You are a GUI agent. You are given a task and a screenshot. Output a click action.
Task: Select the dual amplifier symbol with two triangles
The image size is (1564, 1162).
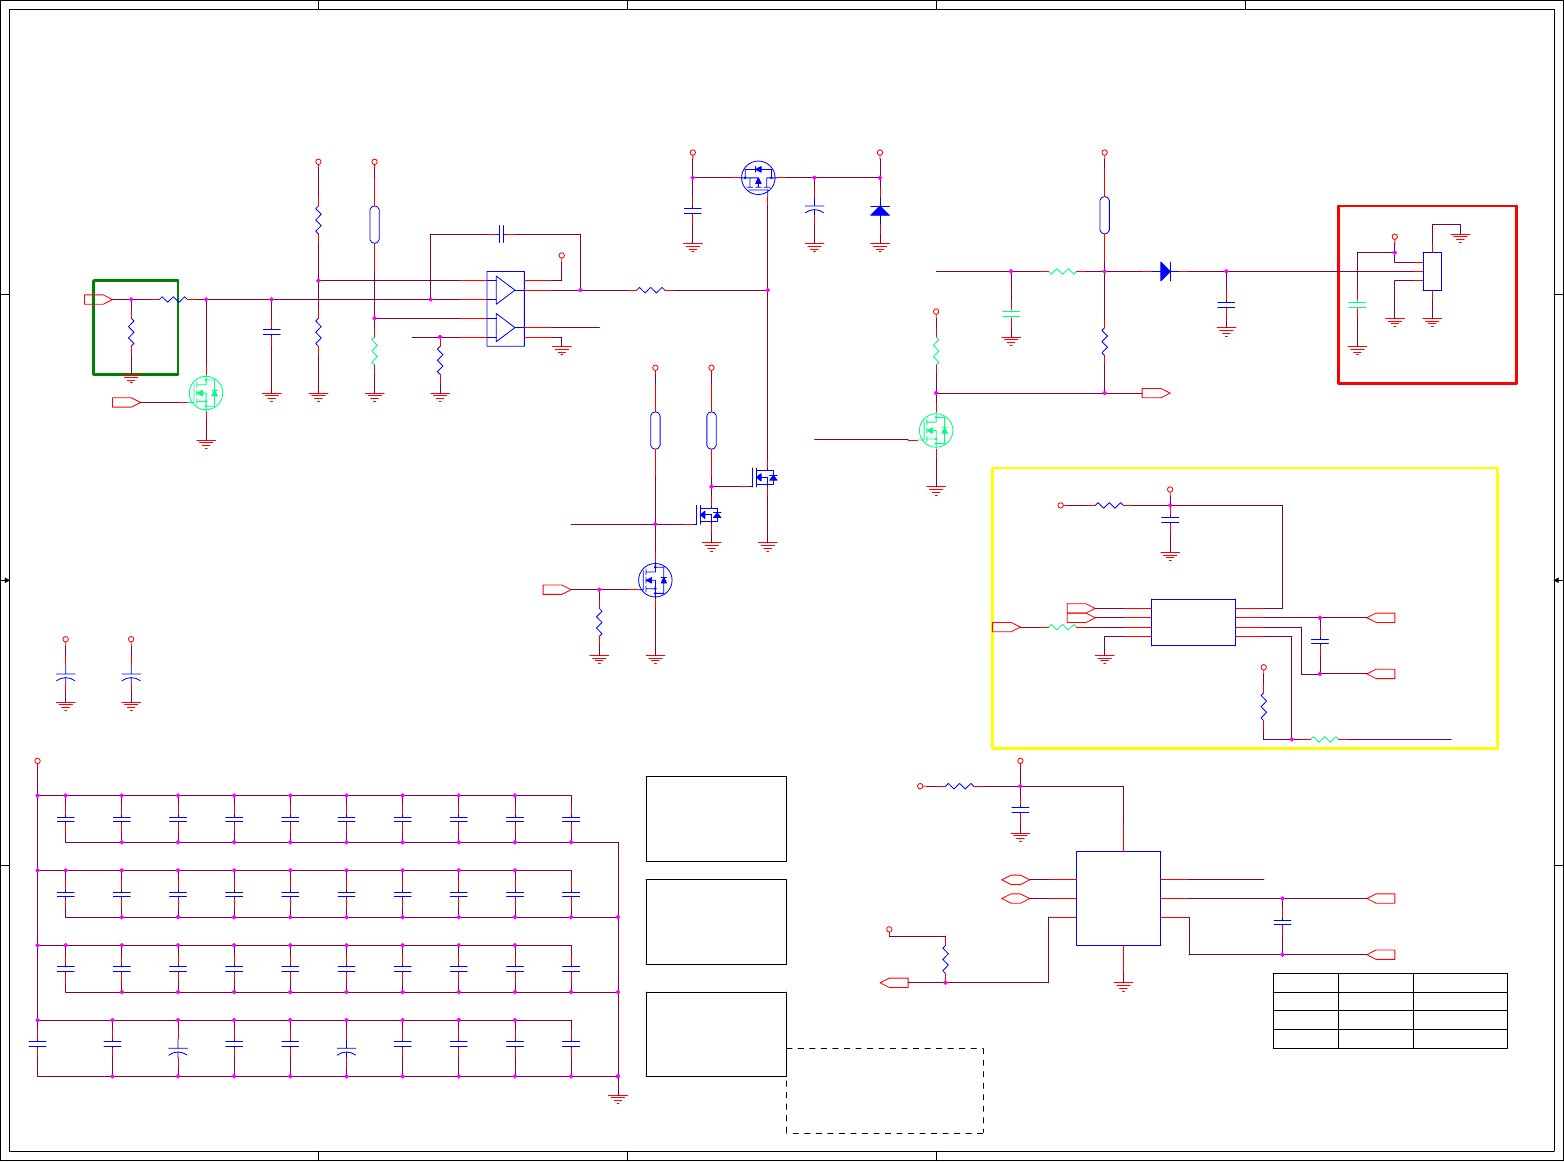point(505,309)
